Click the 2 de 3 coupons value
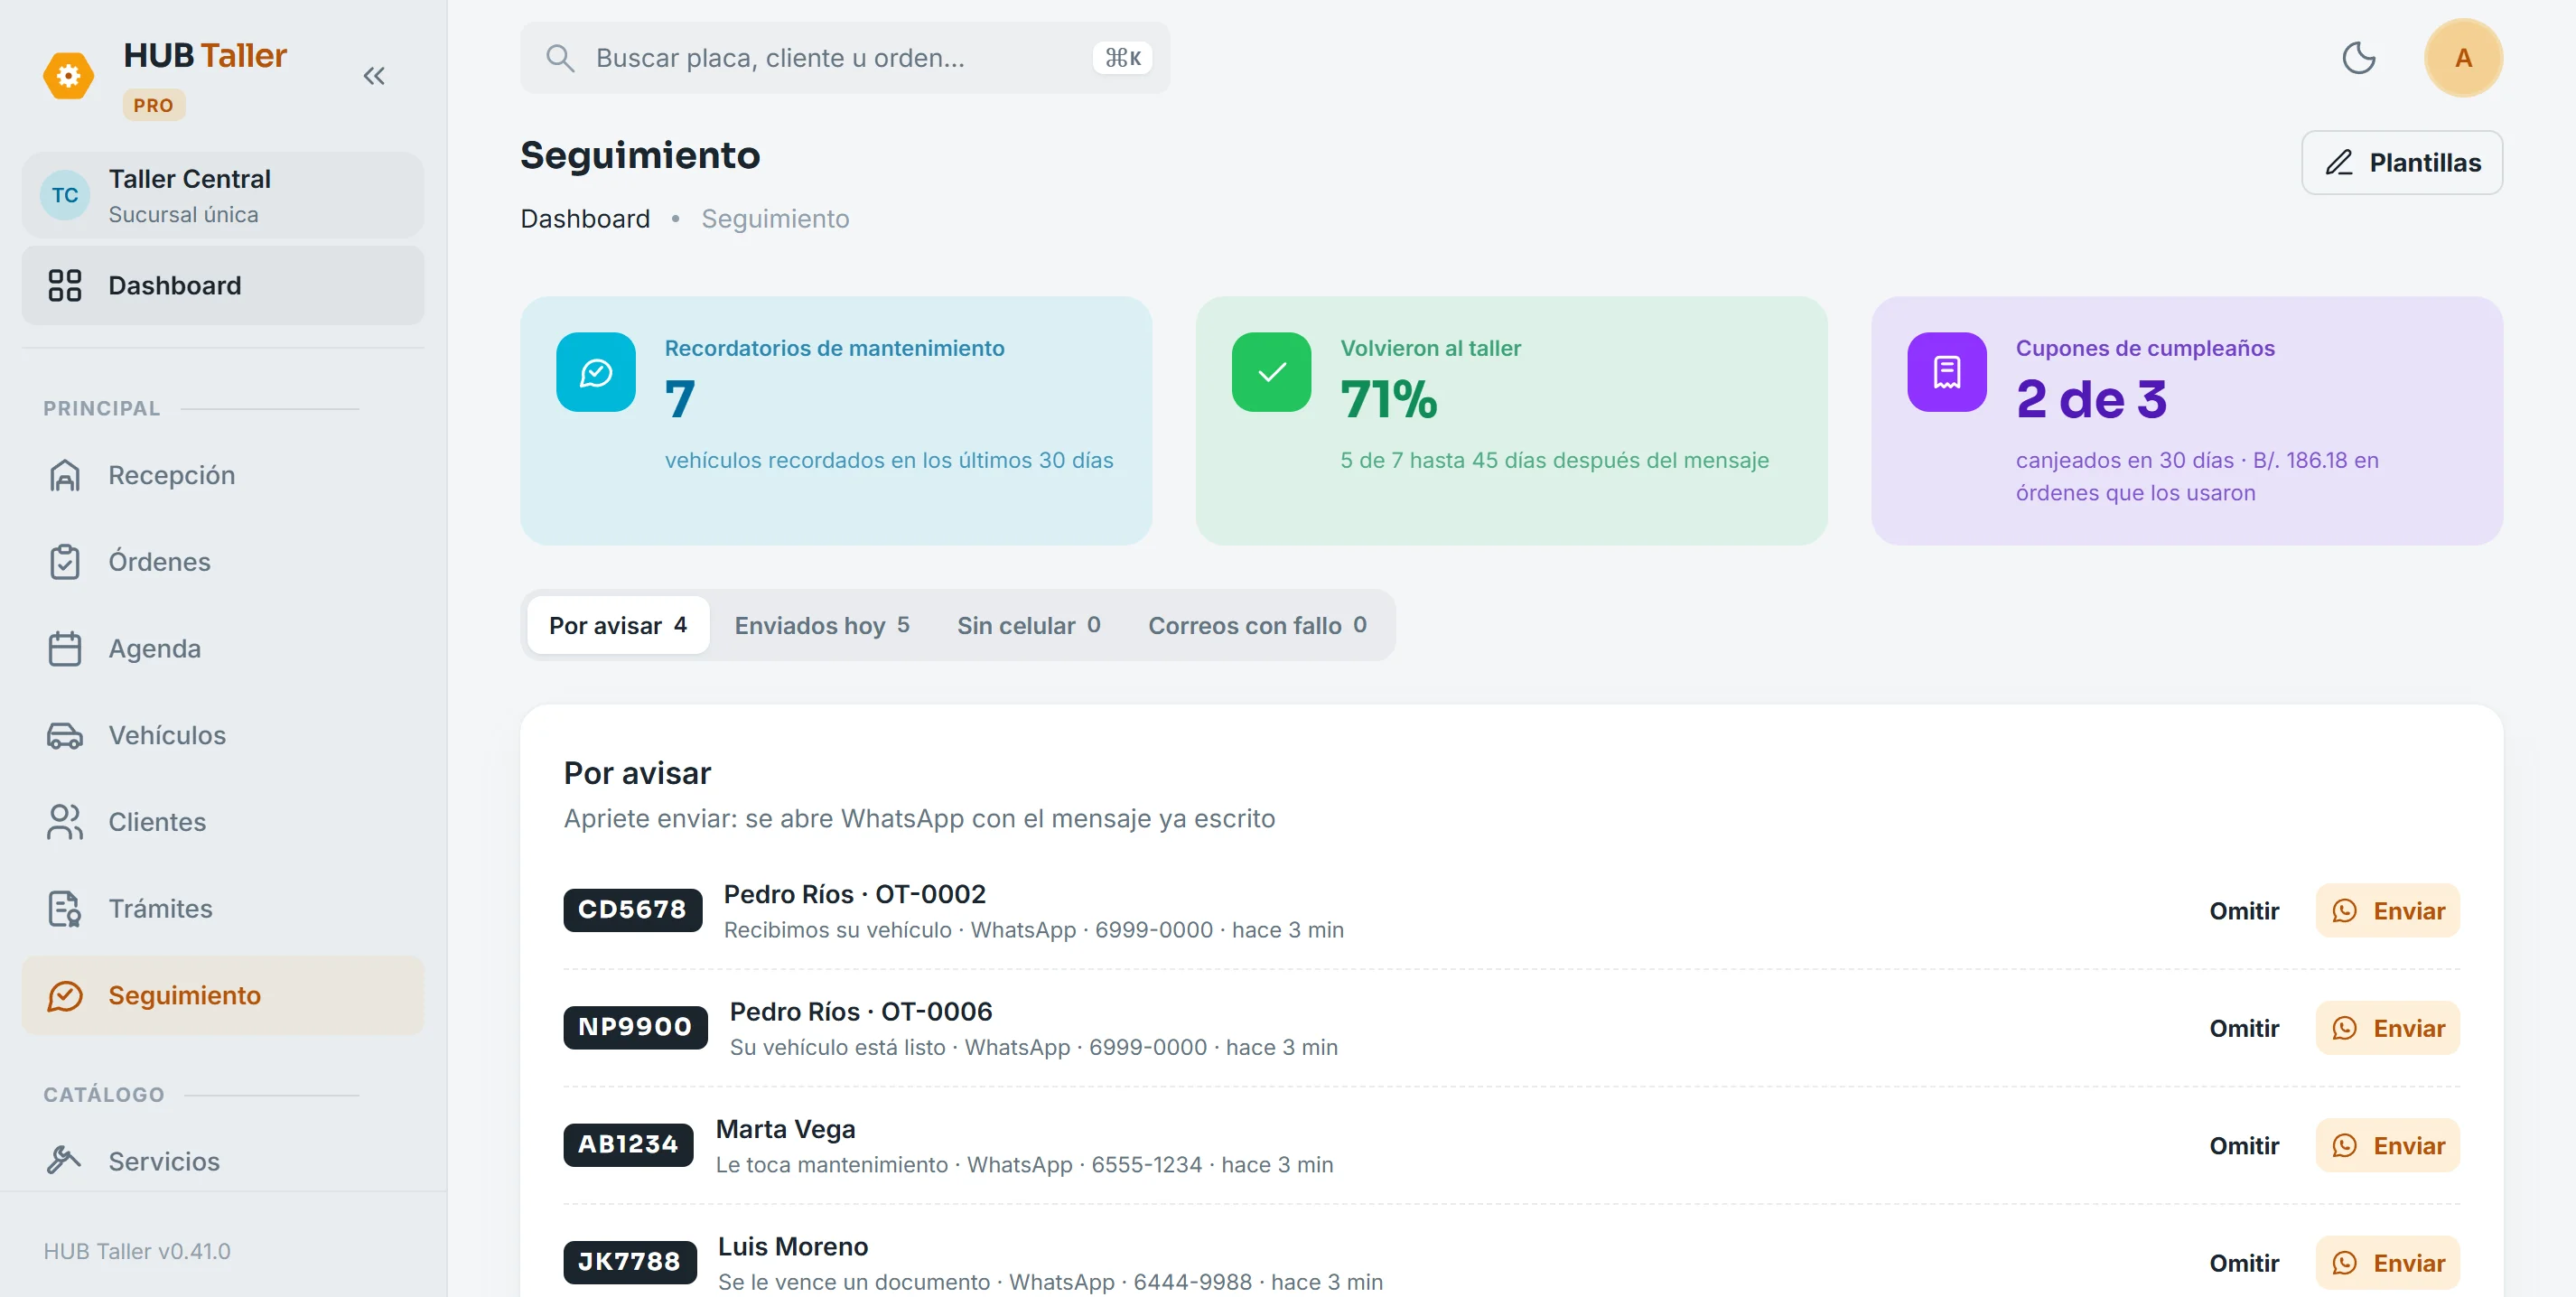This screenshot has width=2576, height=1297. point(2091,399)
